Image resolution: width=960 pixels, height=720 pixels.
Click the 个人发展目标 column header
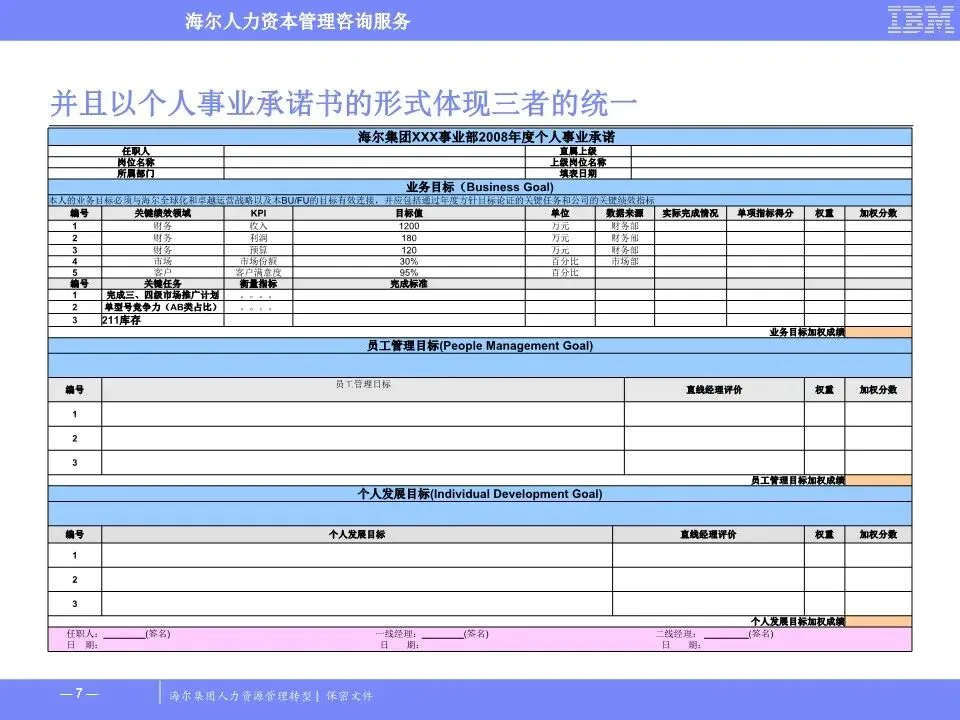357,534
